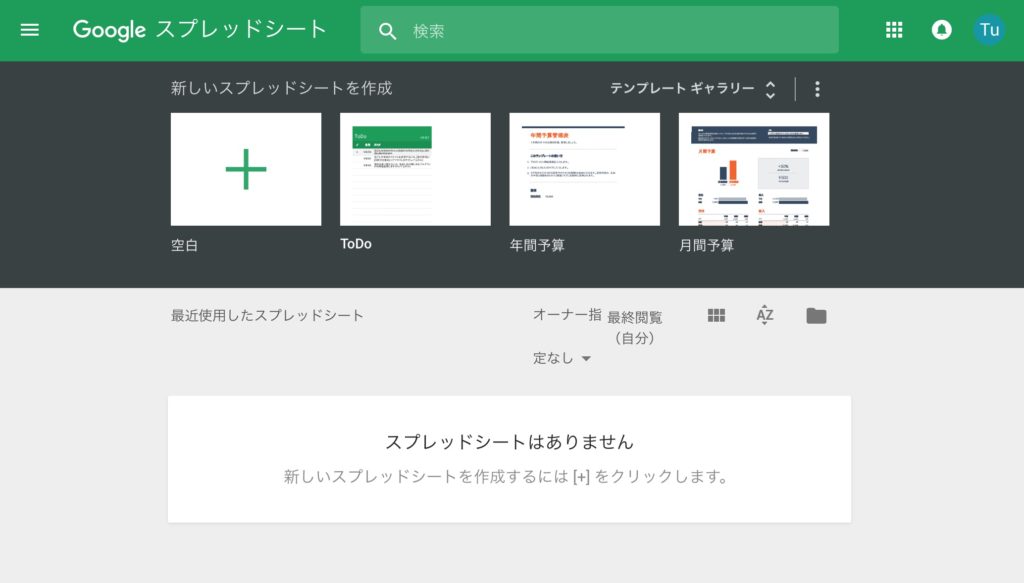
Task: Select the 年間予算 template thumbnail
Action: (x=584, y=169)
